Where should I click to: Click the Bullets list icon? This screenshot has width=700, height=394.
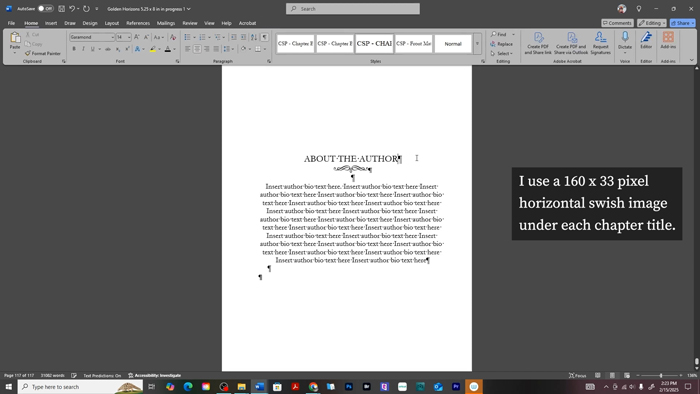[188, 37]
